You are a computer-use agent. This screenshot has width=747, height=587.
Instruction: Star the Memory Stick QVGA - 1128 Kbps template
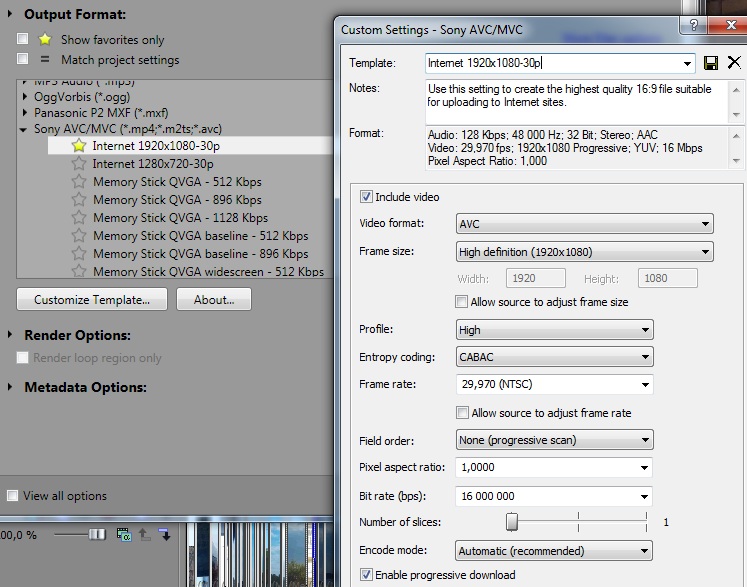79,218
